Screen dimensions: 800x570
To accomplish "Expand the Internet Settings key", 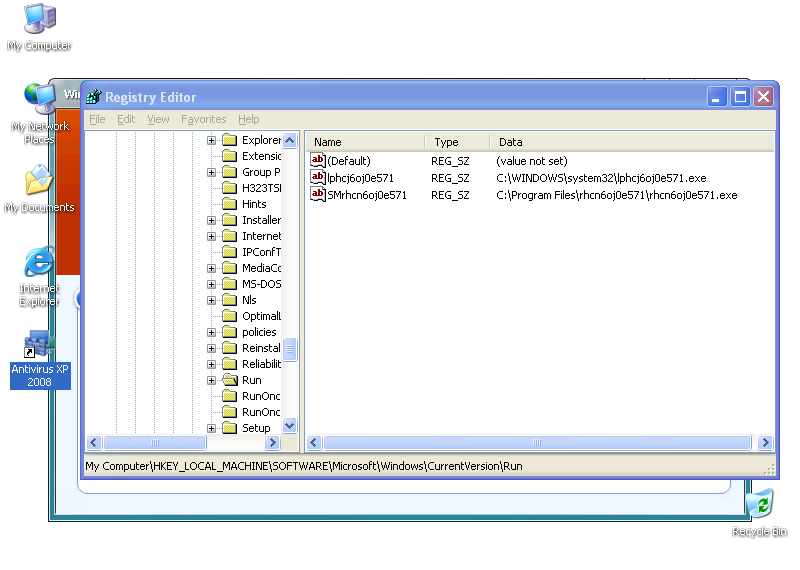I will tap(211, 236).
